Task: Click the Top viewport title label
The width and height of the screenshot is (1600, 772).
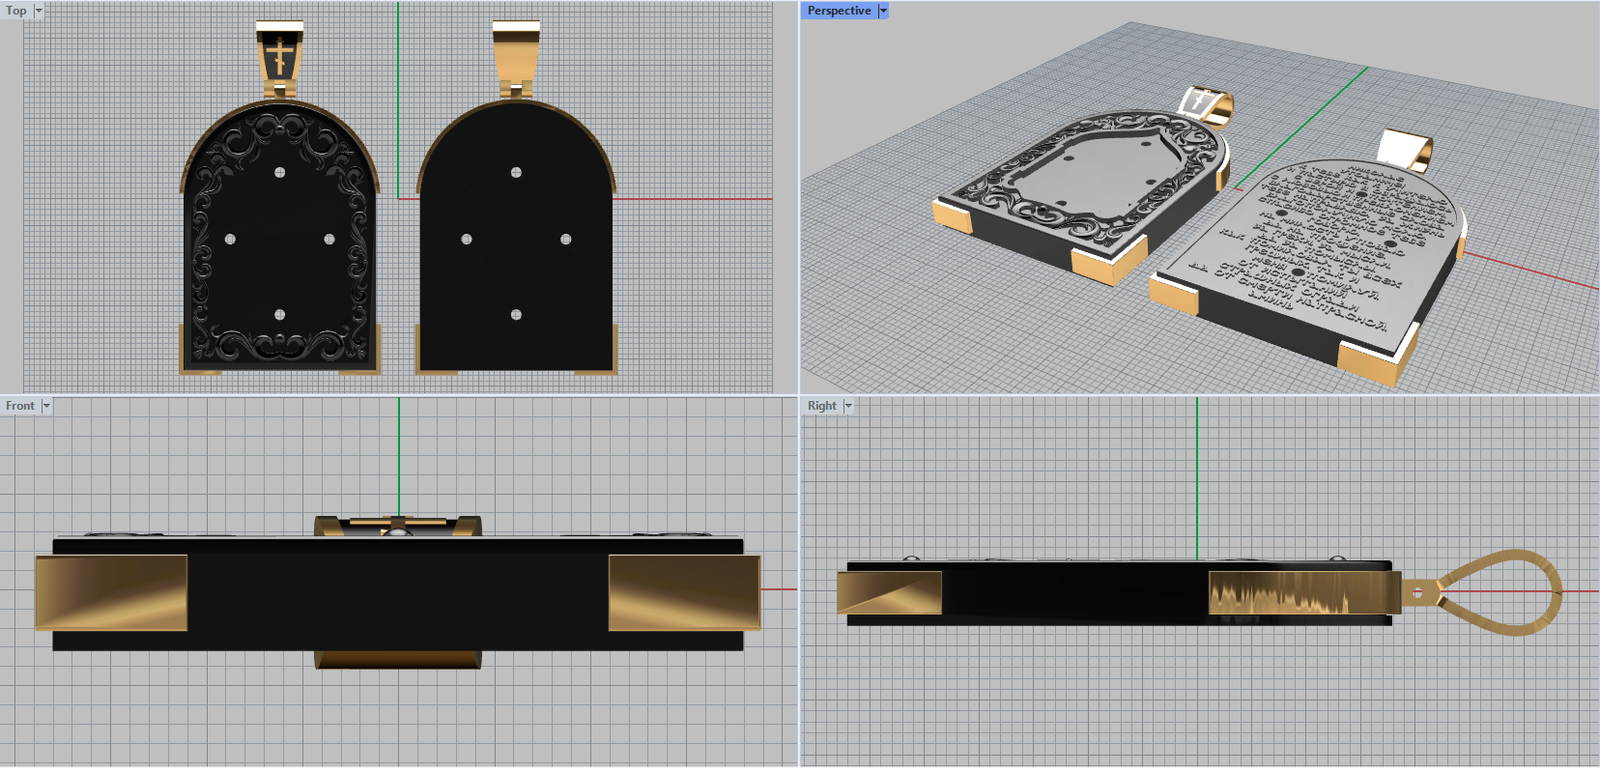Action: coord(16,11)
